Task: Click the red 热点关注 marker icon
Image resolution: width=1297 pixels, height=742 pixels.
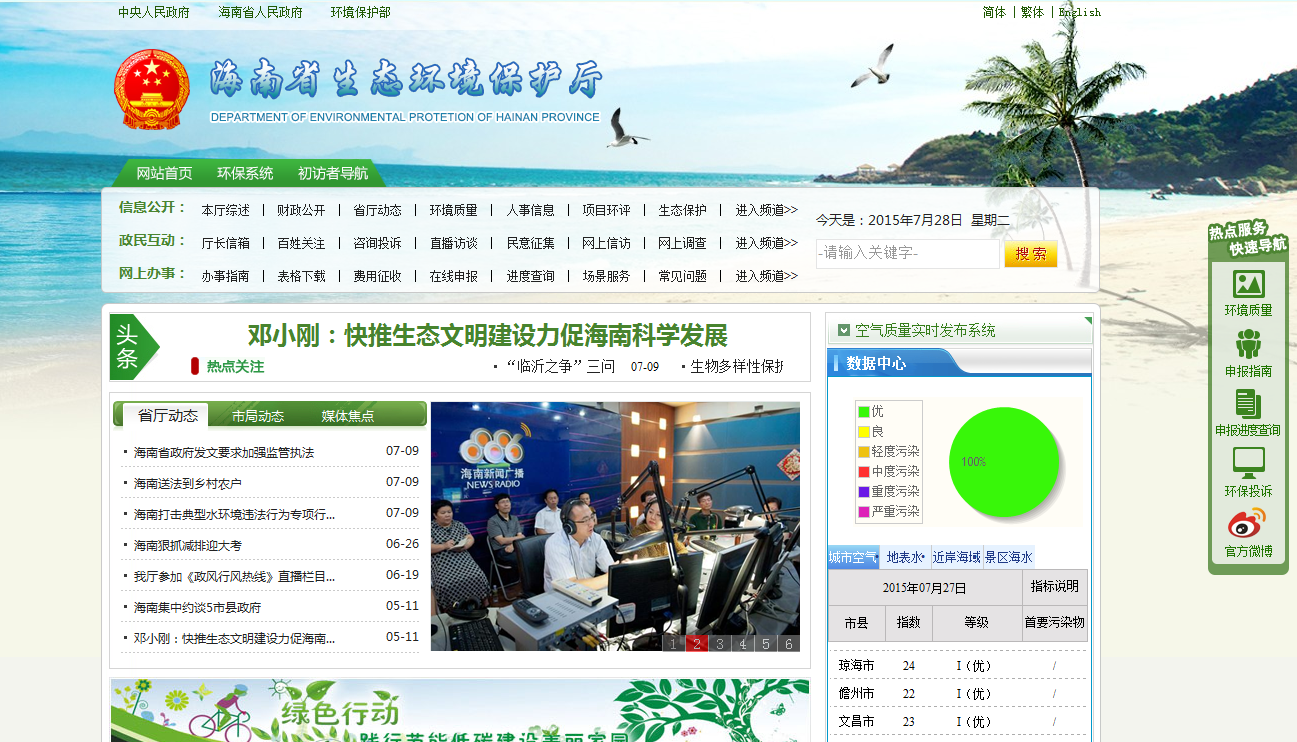Action: coord(196,366)
